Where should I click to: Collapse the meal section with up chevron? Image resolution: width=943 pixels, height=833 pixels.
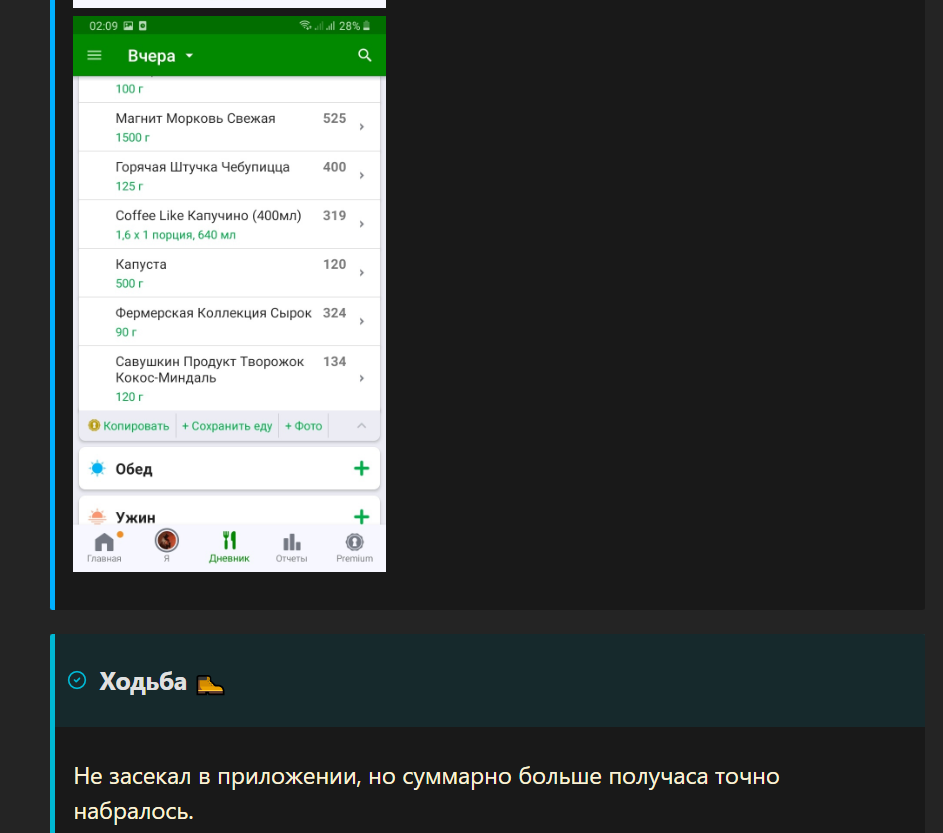click(x=361, y=426)
